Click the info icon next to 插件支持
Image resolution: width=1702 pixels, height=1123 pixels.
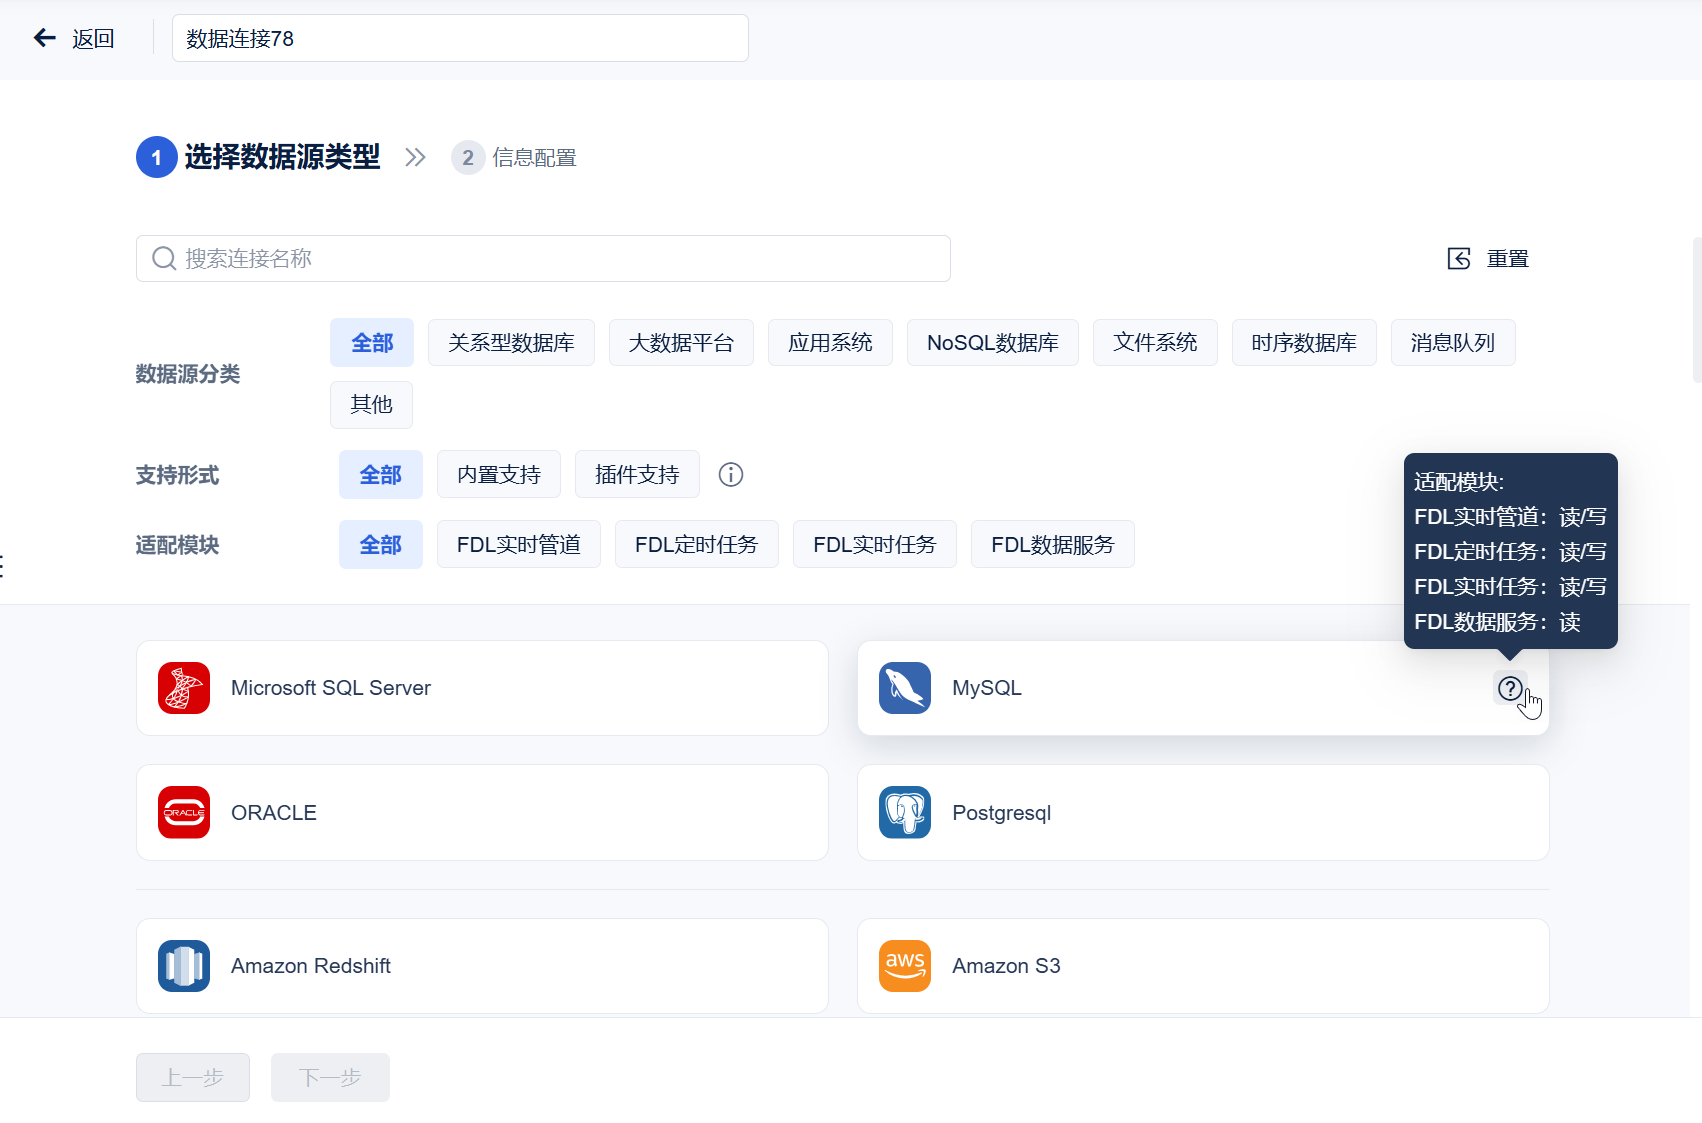click(x=731, y=475)
